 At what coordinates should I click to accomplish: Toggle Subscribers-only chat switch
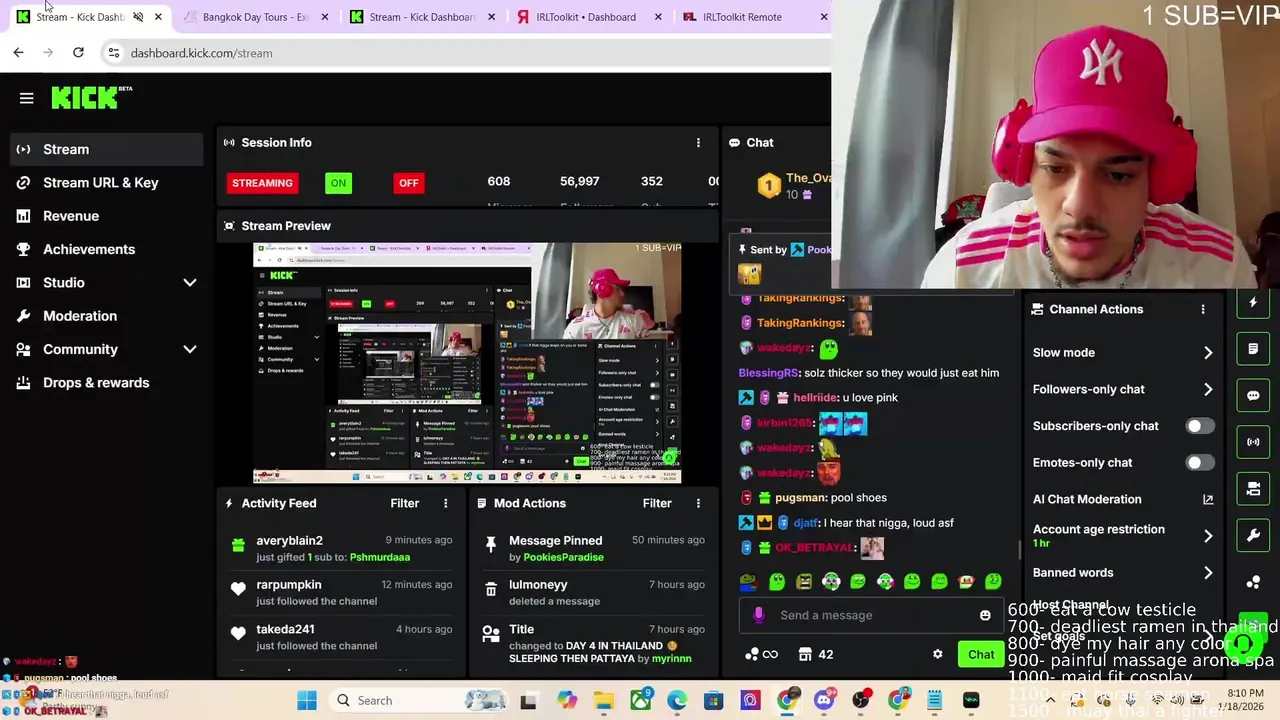tap(1199, 426)
